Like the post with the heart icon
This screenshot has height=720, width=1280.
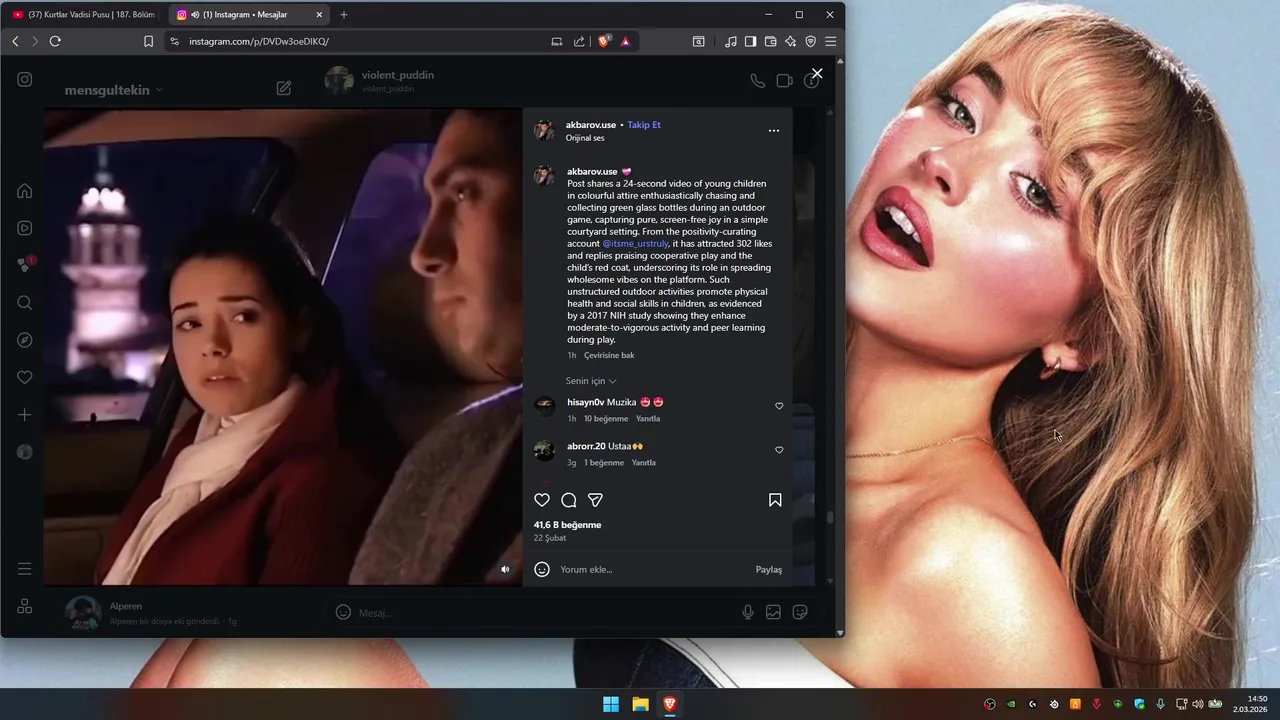(542, 500)
